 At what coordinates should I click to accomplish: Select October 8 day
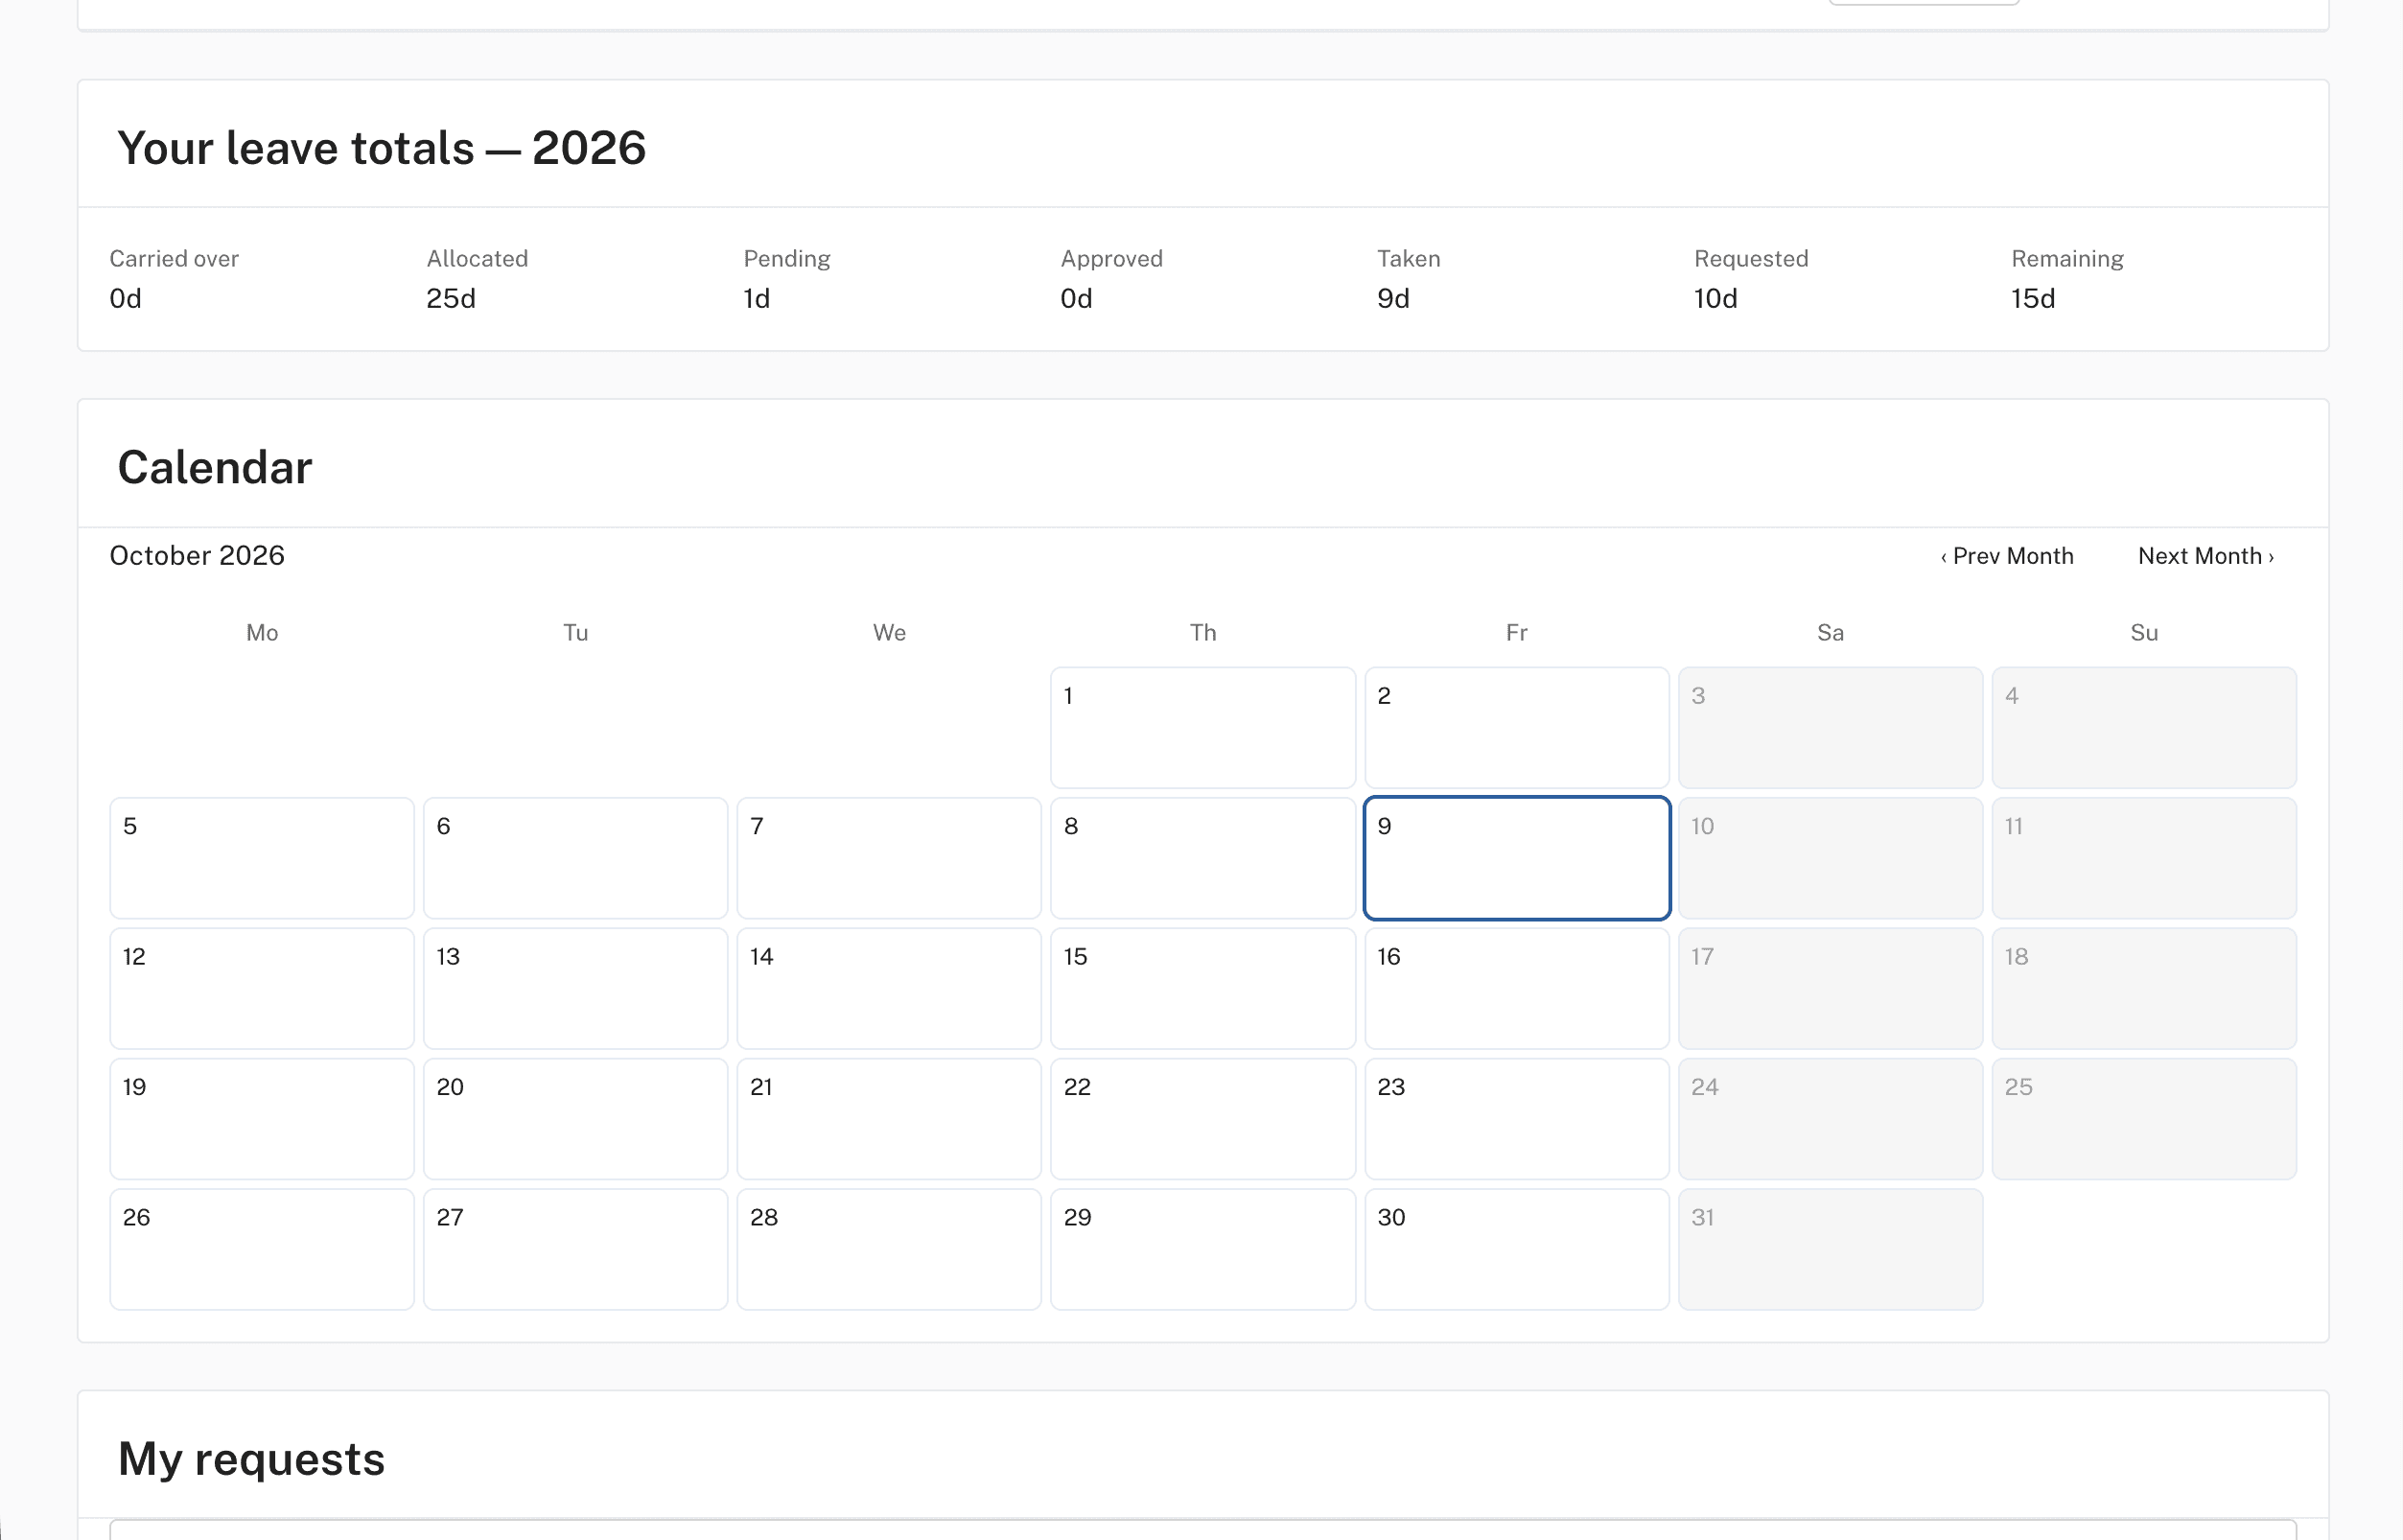(1202, 858)
